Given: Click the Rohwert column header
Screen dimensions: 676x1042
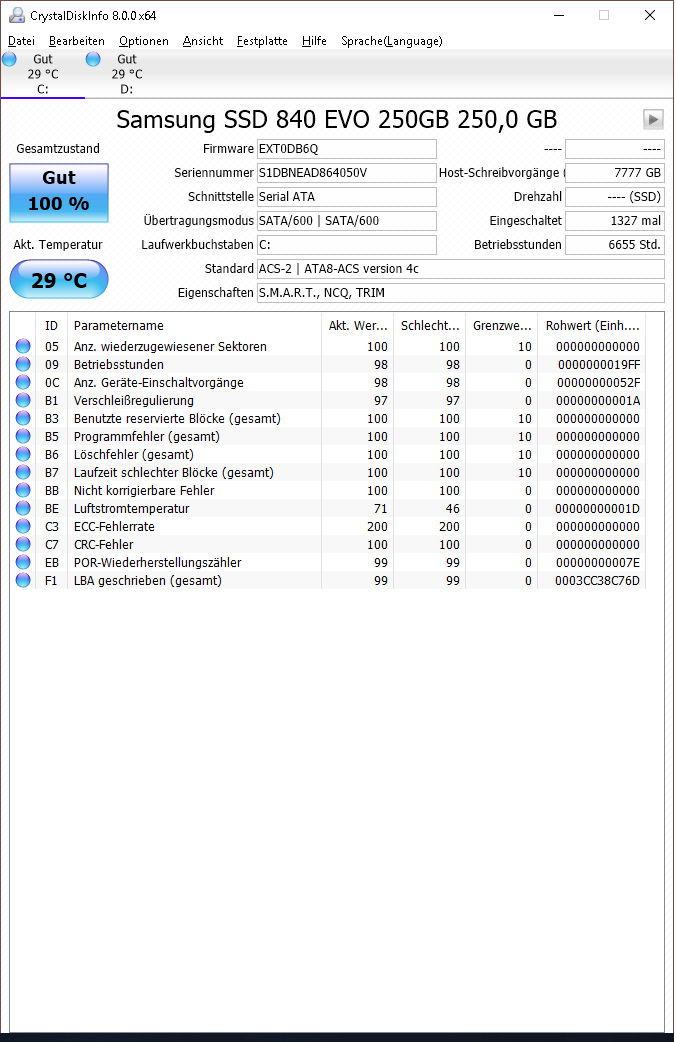Looking at the screenshot, I should click(592, 326).
